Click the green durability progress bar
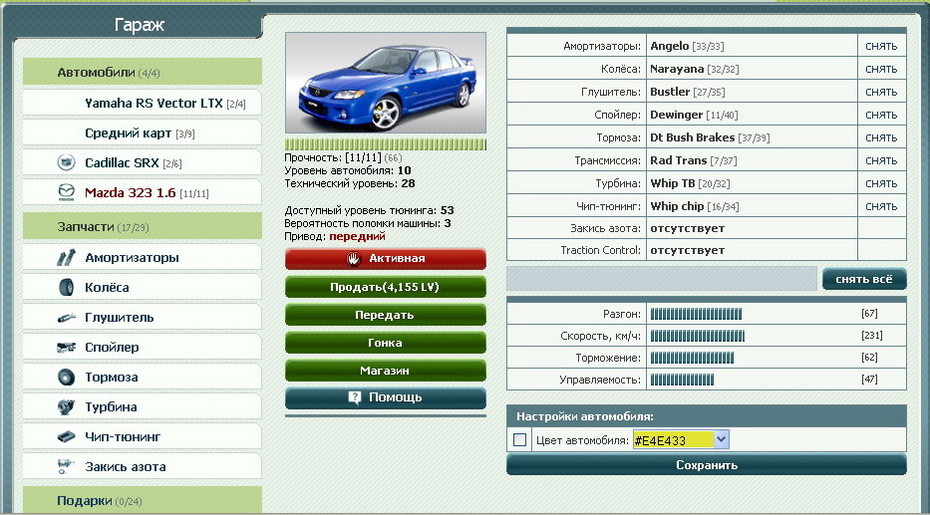Viewport: 930px width, 515px height. coord(386,144)
